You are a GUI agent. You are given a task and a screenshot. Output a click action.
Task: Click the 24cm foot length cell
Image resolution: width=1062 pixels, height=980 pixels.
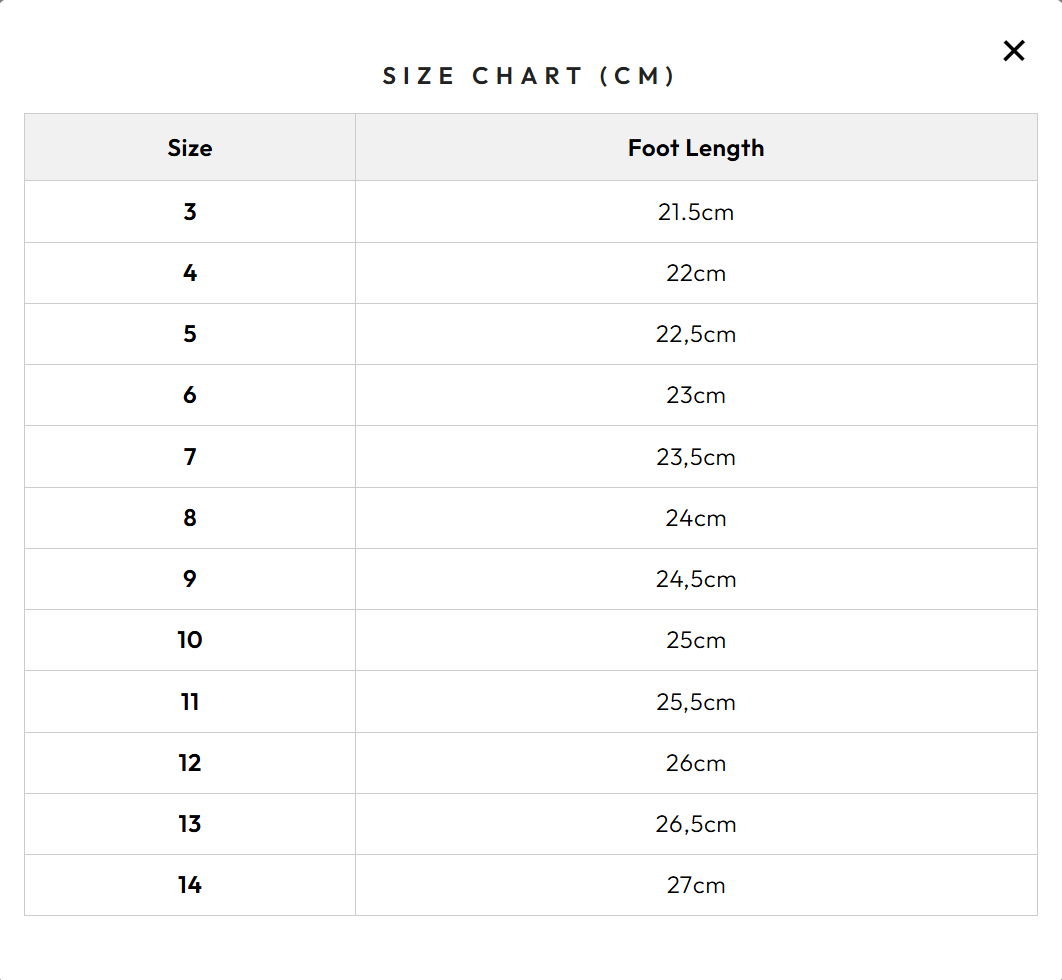click(696, 518)
